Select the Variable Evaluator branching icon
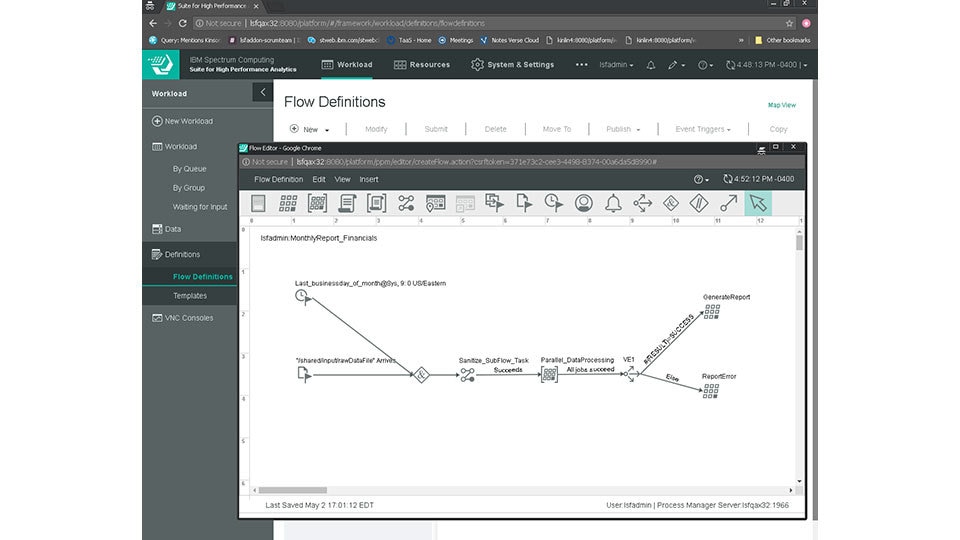The width and height of the screenshot is (960, 540). click(642, 203)
